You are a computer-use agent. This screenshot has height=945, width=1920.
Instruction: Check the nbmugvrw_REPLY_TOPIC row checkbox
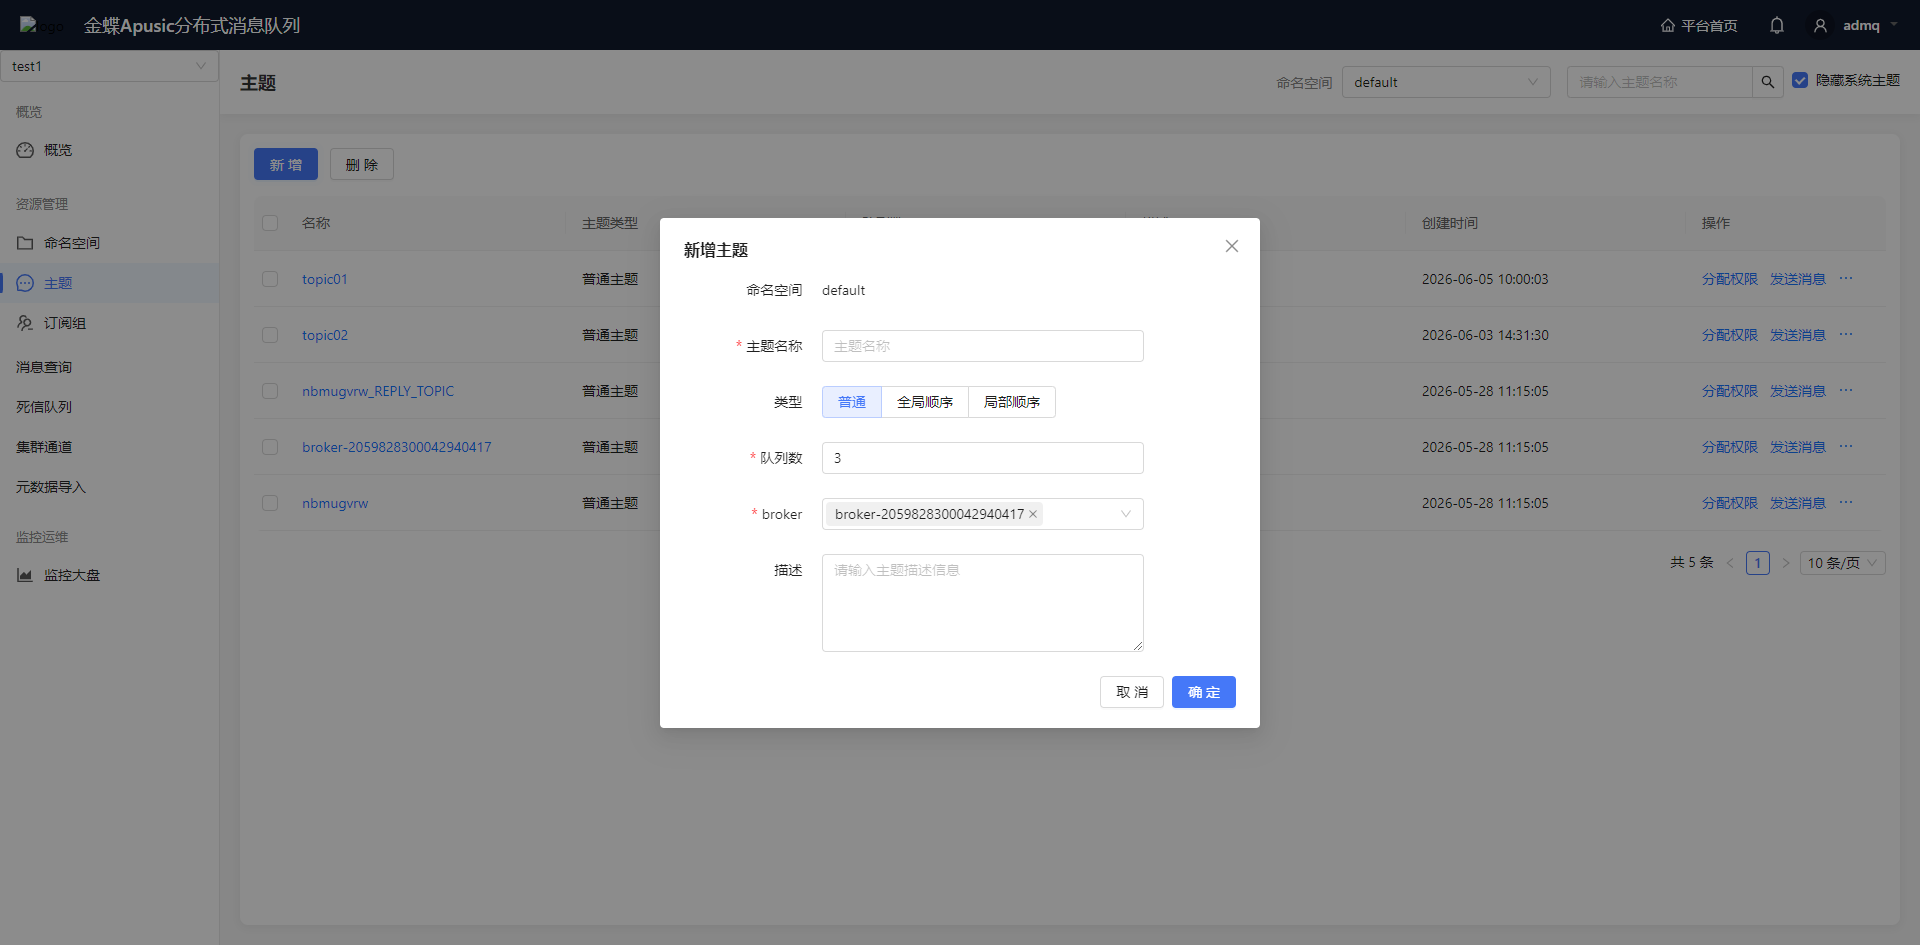coord(270,391)
